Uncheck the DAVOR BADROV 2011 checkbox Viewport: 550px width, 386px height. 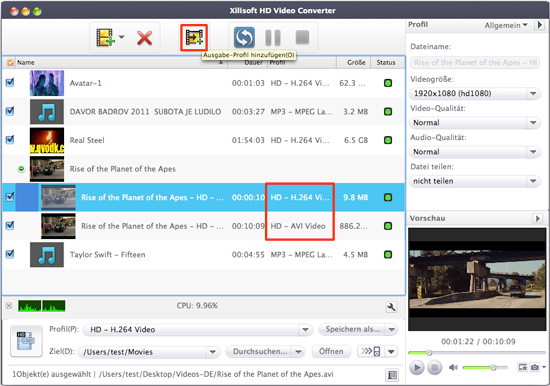(10, 111)
